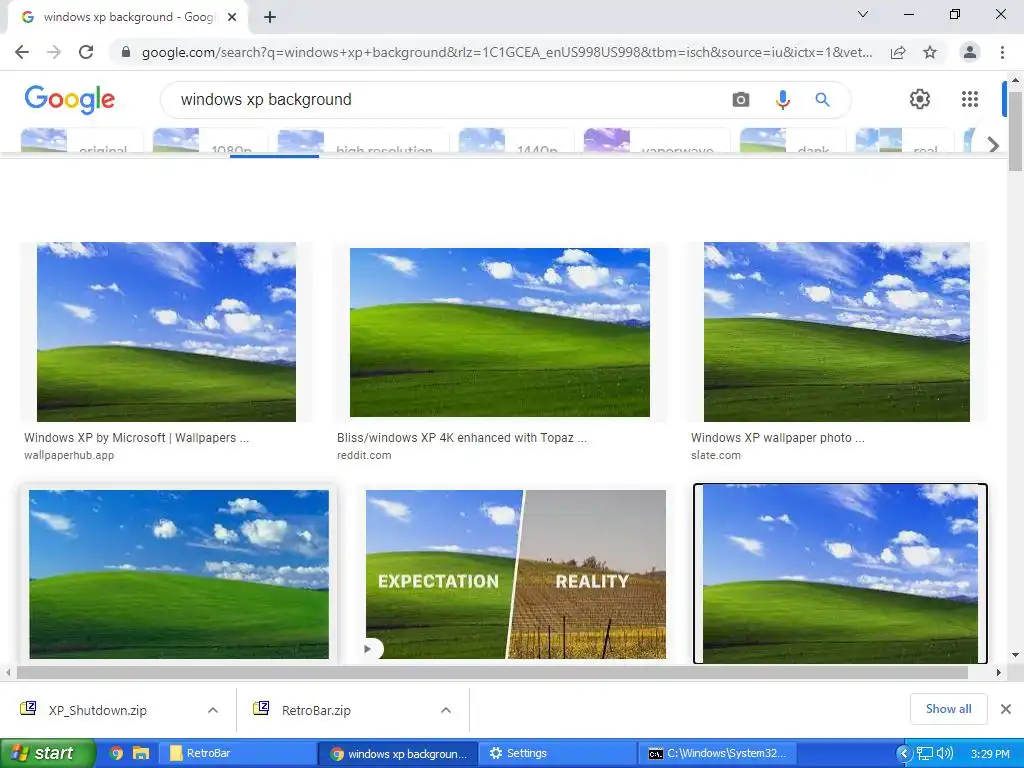Open the Expectation vs Reality image
The height and width of the screenshot is (768, 1024).
tap(515, 574)
